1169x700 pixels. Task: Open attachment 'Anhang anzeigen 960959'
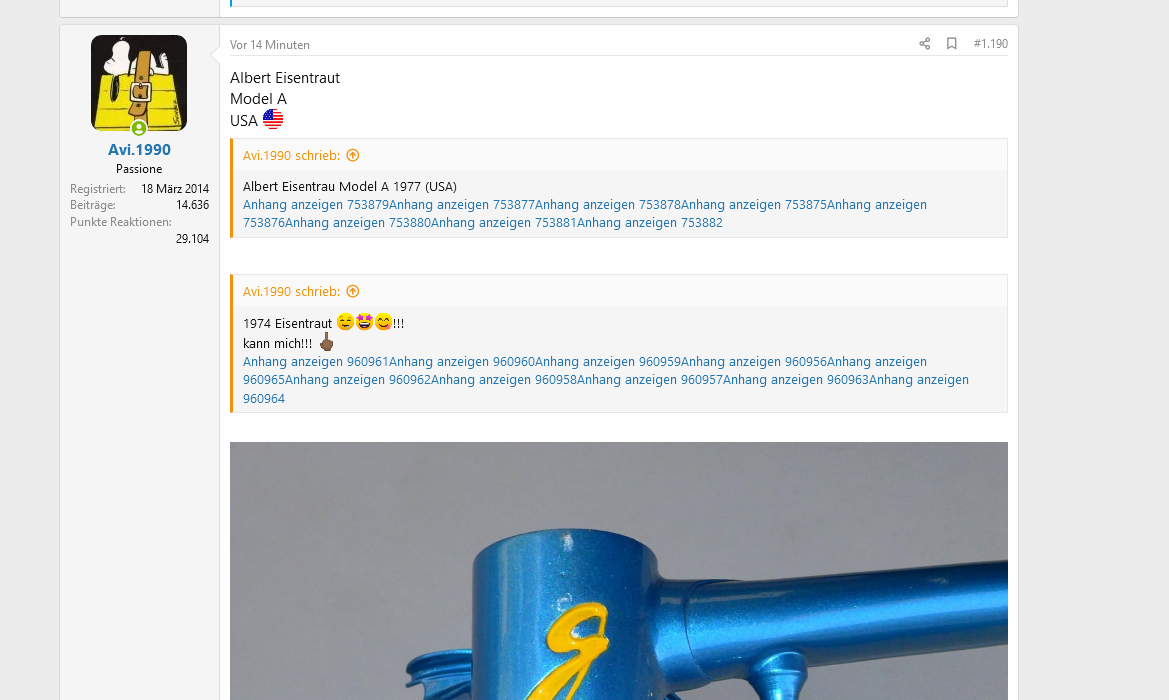pos(608,362)
